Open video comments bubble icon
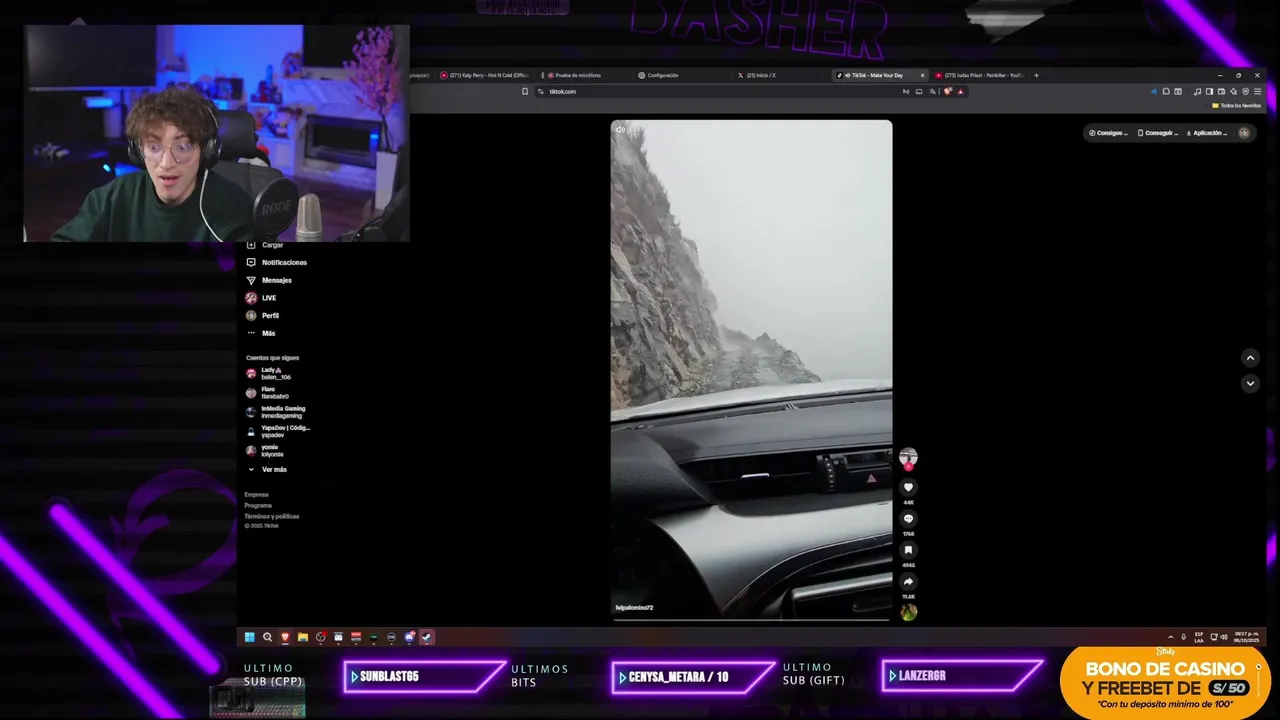This screenshot has height=720, width=1280. point(908,518)
